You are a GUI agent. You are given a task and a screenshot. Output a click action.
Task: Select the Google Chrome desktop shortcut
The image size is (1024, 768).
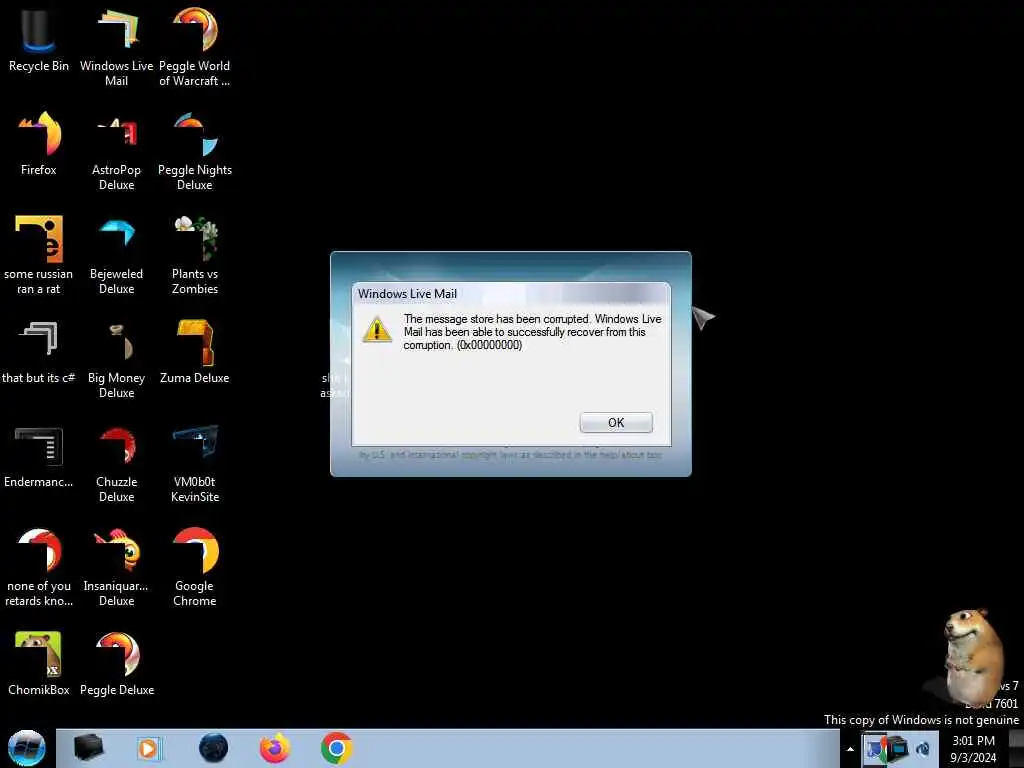195,568
